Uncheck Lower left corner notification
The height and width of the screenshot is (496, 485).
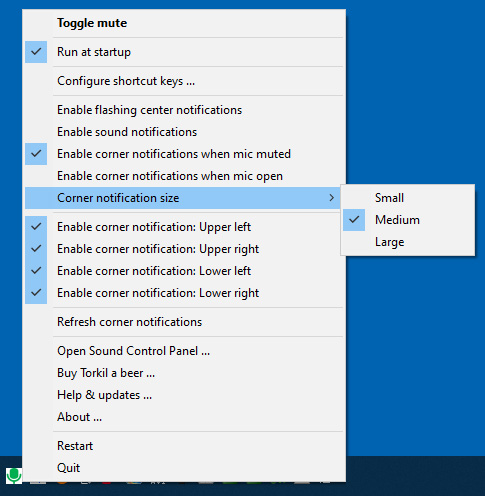pyautogui.click(x=184, y=271)
